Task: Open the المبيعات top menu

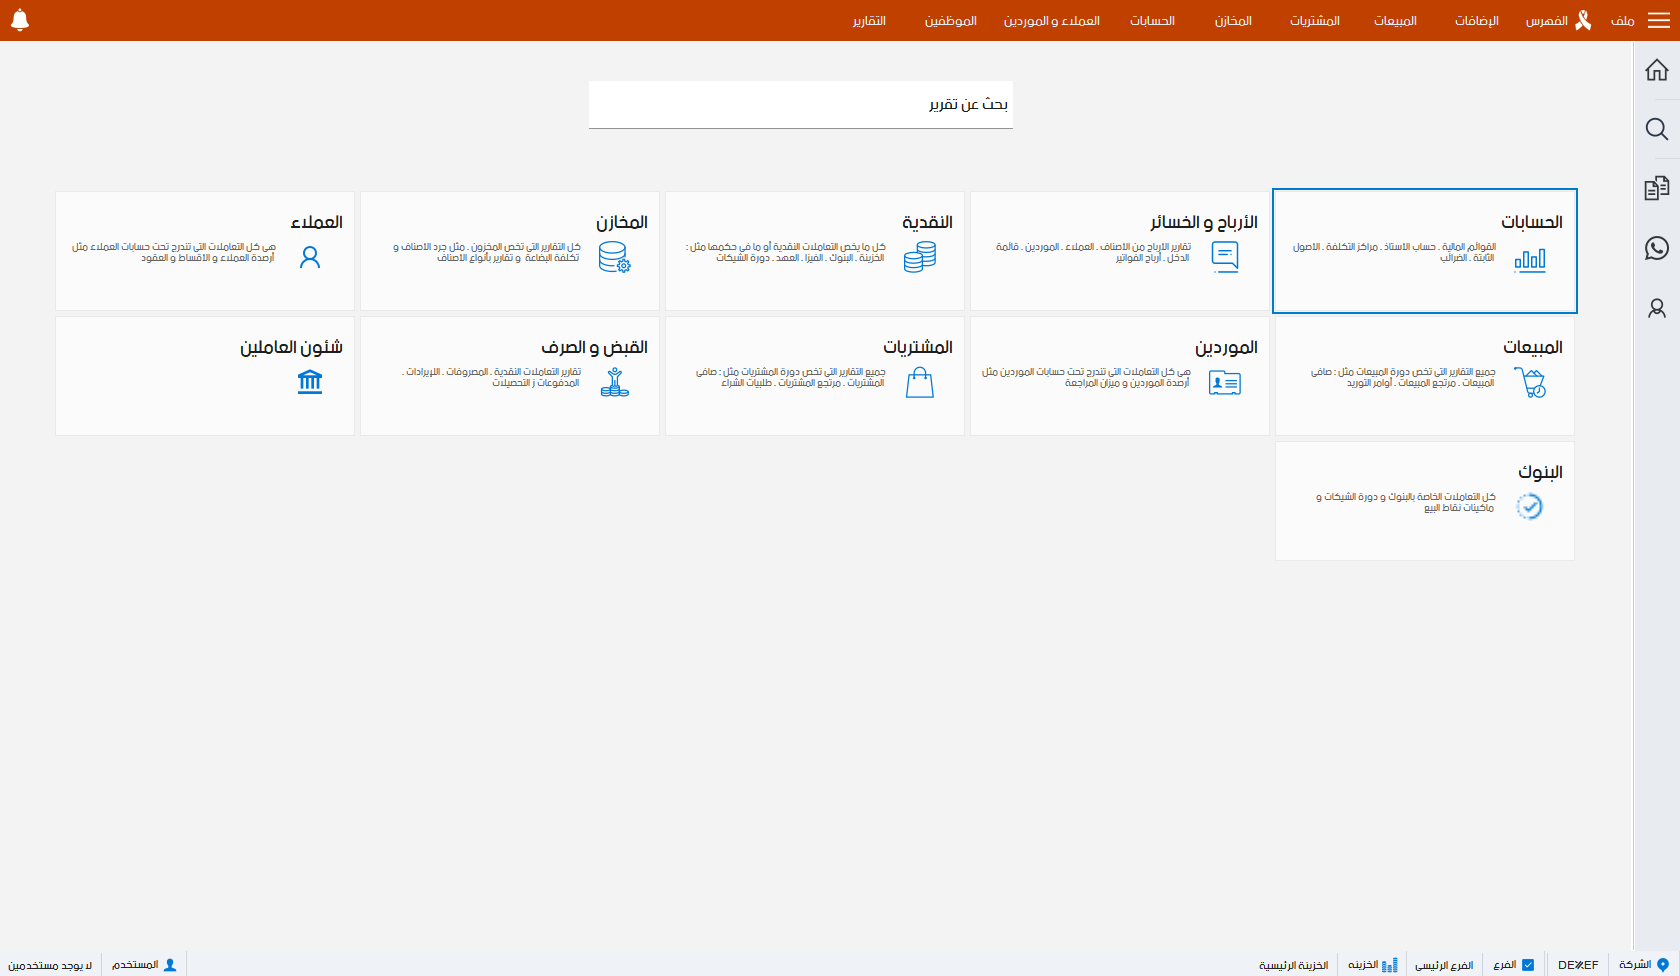Action: pos(1395,21)
